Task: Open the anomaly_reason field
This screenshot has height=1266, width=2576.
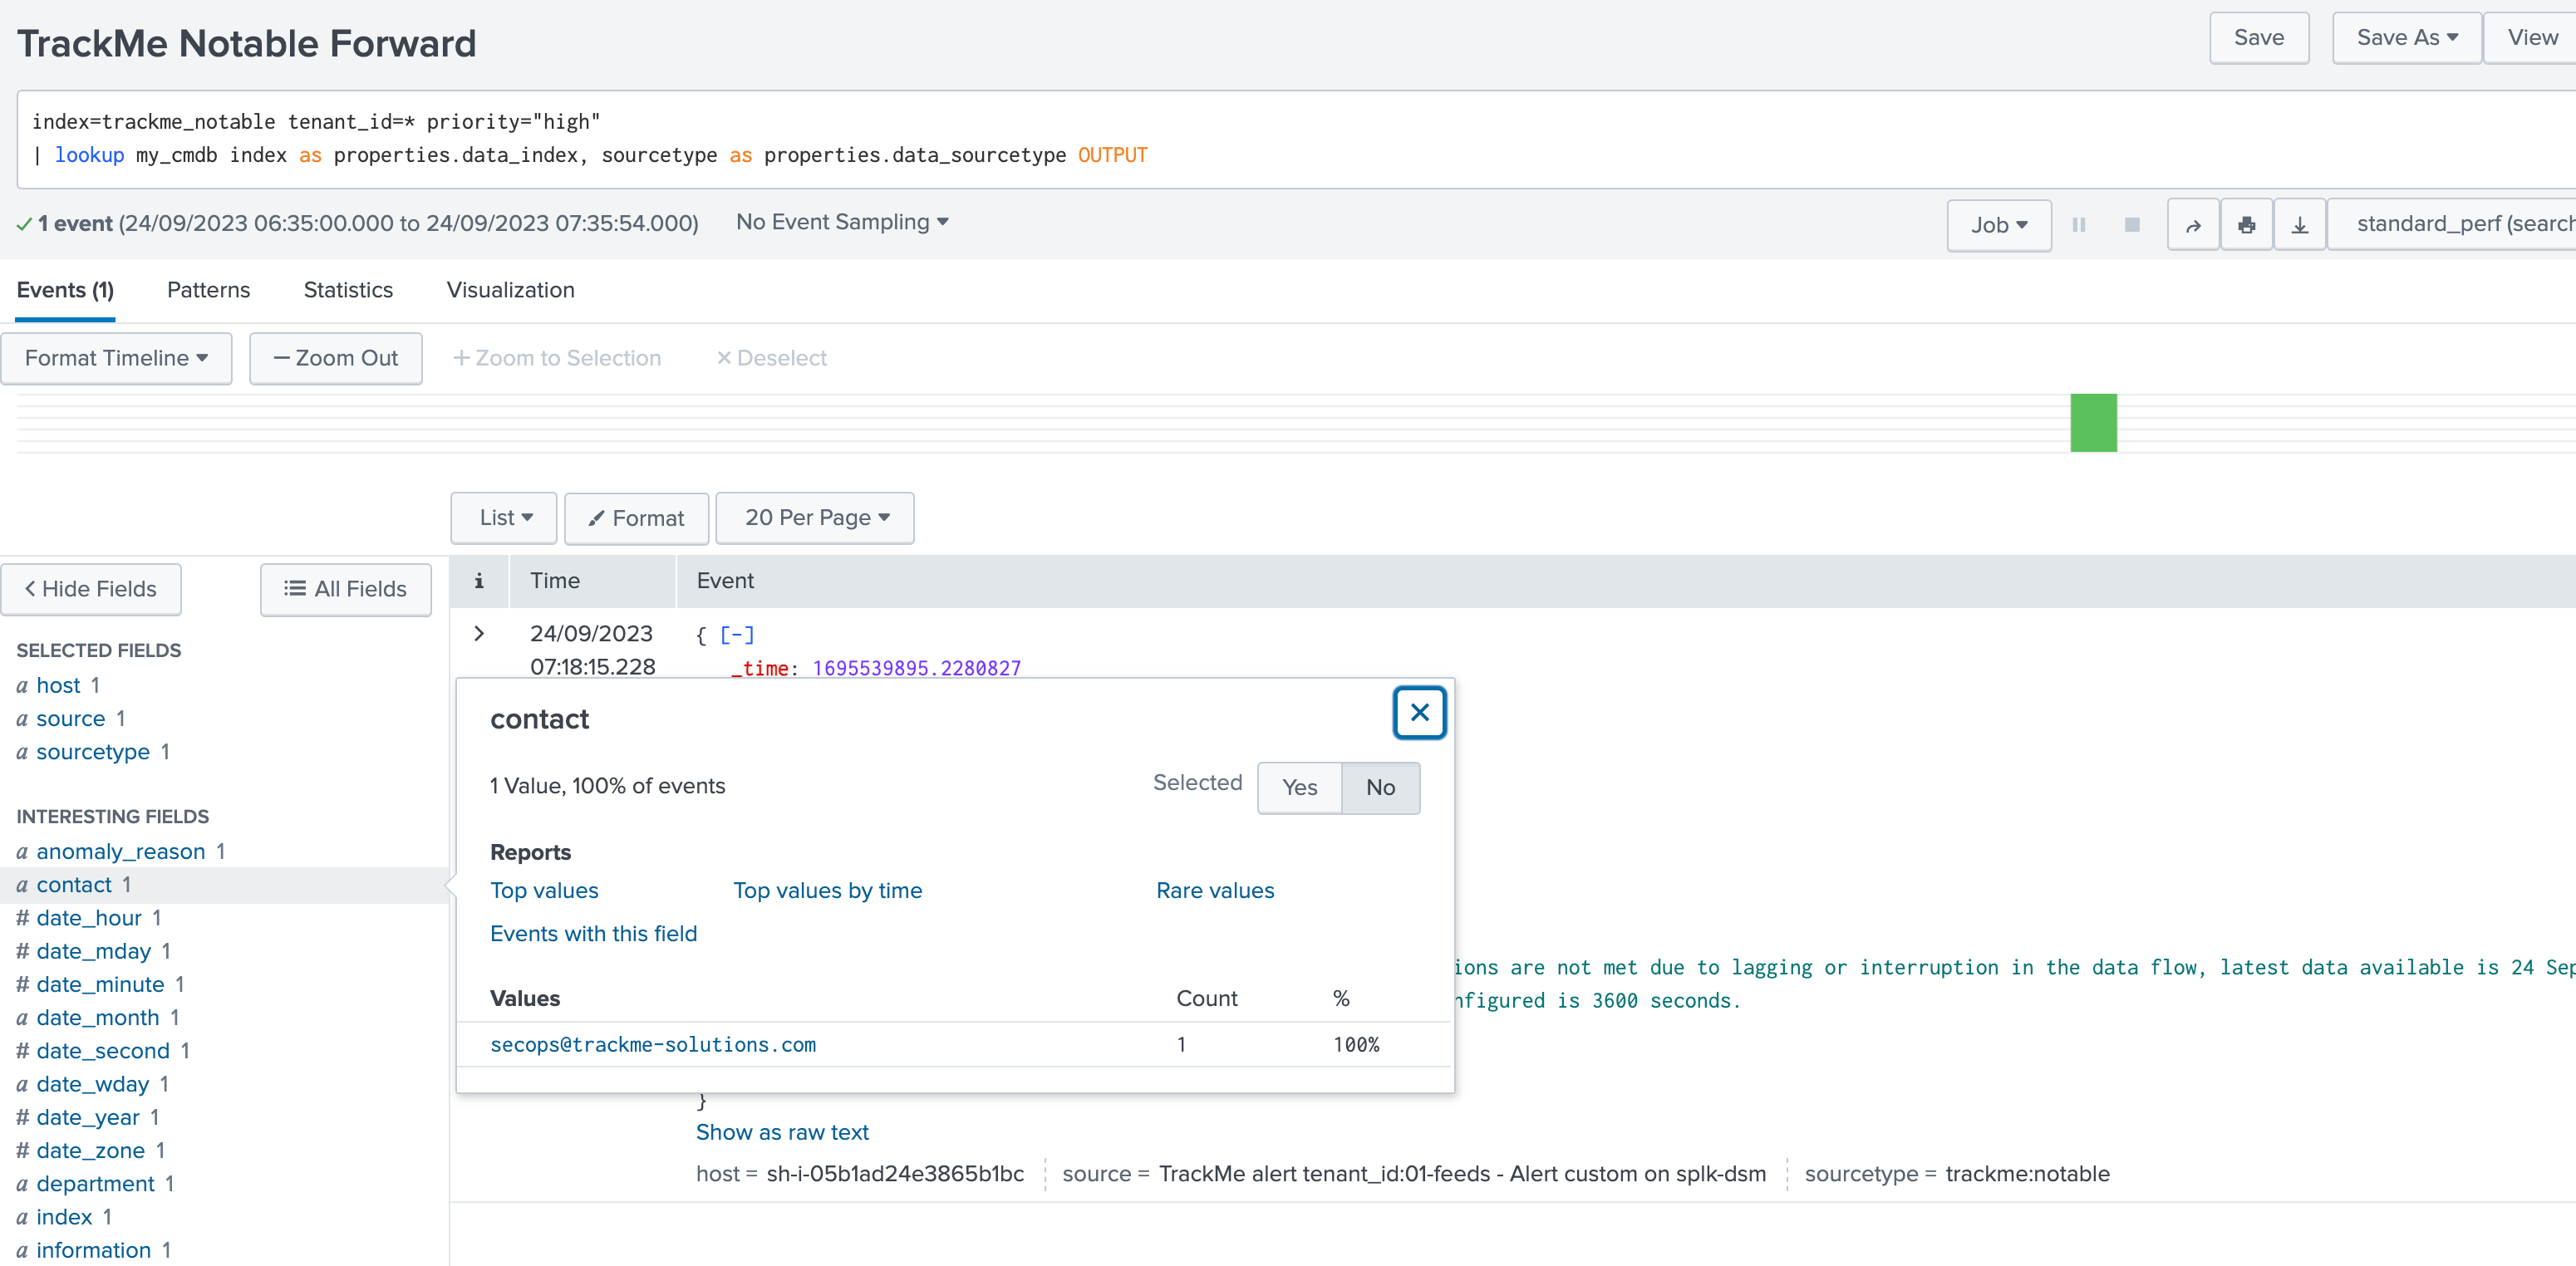Action: [120, 851]
